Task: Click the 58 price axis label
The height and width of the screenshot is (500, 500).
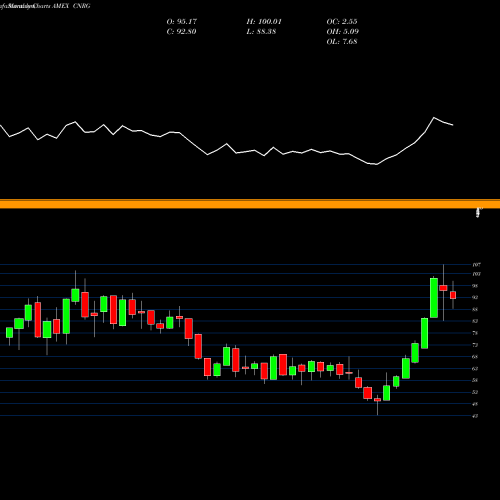Action: coord(475,380)
